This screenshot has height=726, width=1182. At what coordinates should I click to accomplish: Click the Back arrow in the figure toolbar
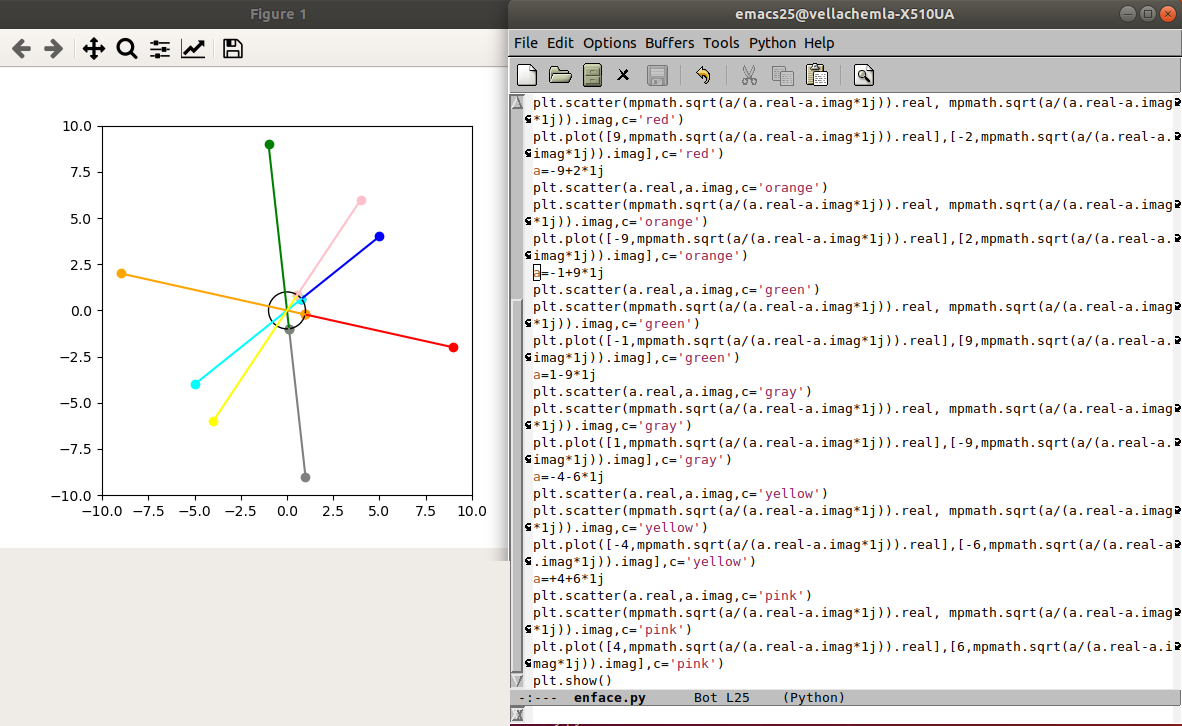21,49
